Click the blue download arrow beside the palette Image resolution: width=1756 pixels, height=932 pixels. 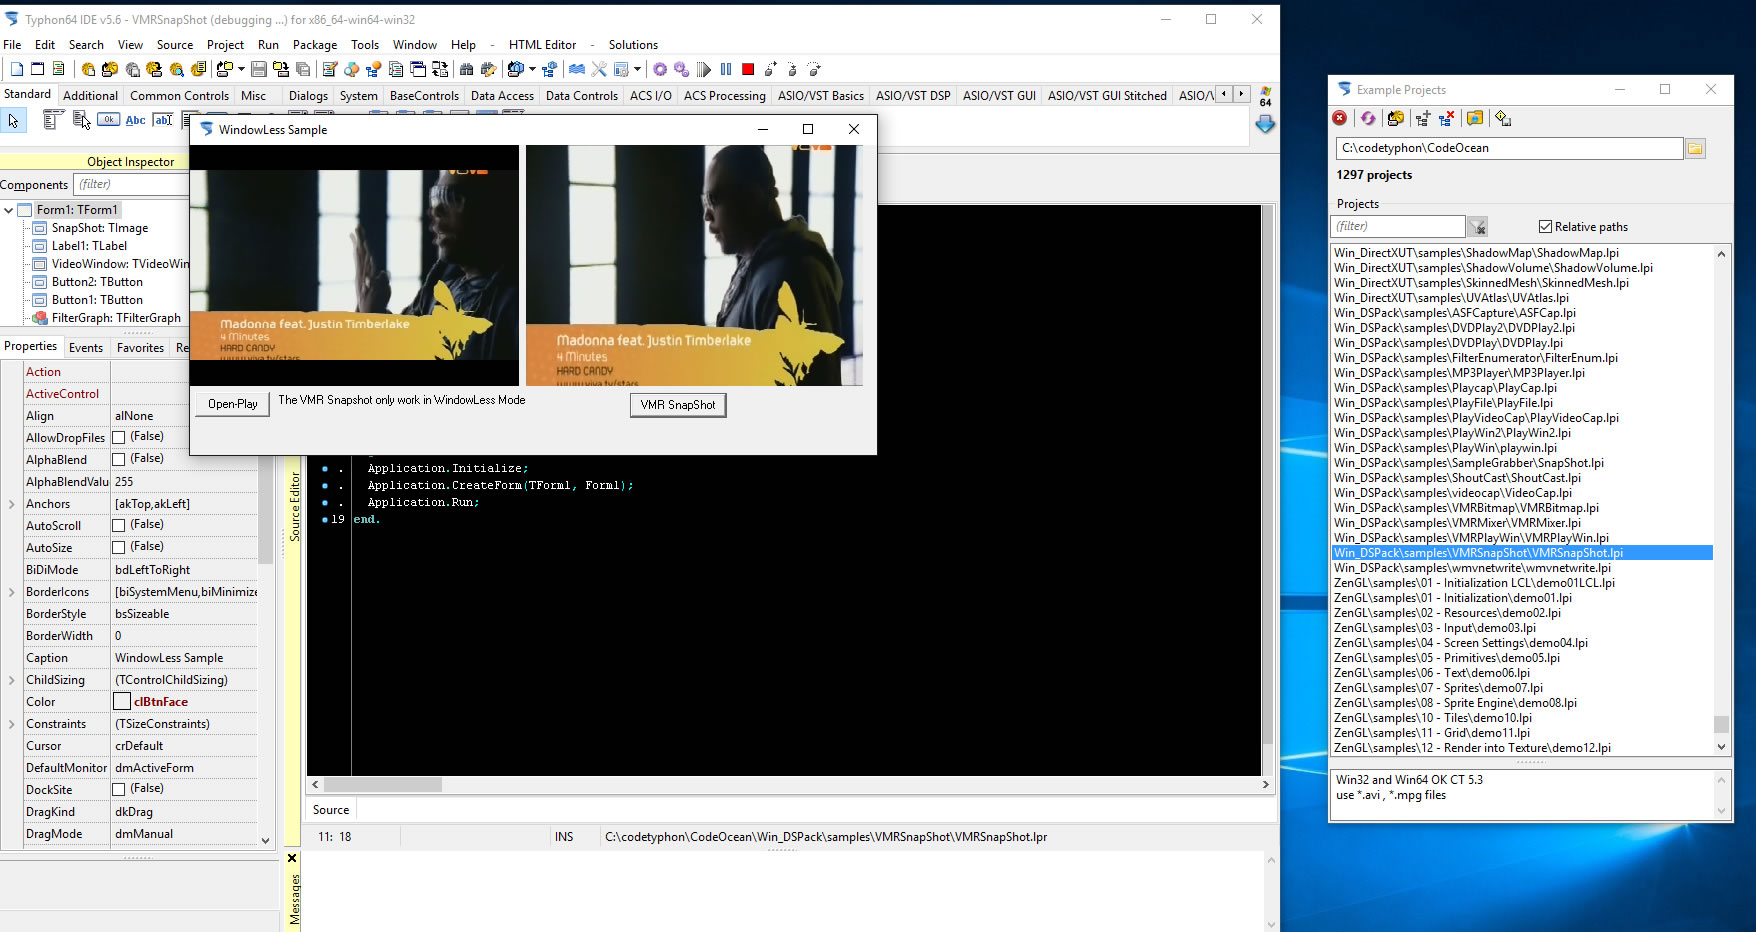[1265, 124]
